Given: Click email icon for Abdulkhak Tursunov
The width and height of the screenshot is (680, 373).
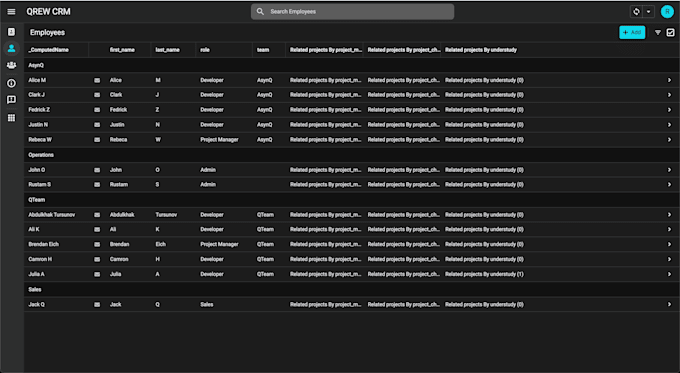Looking at the screenshot, I should pos(97,215).
